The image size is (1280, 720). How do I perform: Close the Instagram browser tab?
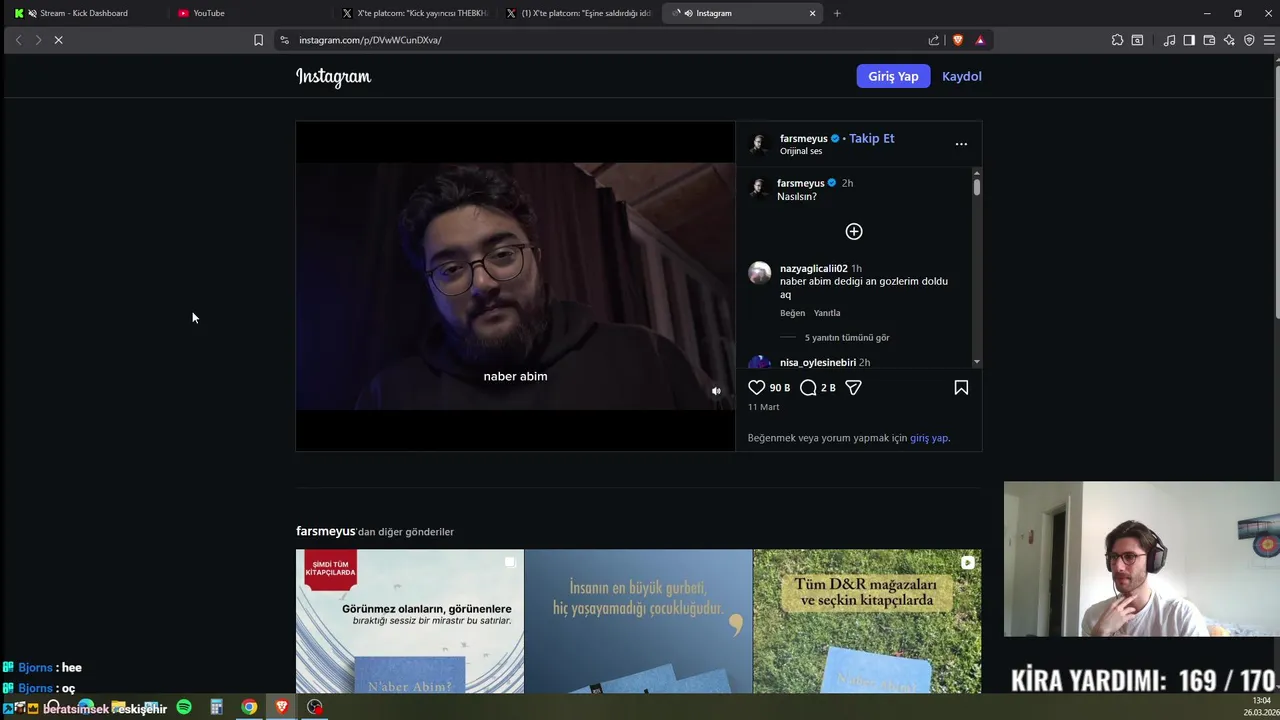pyautogui.click(x=812, y=13)
